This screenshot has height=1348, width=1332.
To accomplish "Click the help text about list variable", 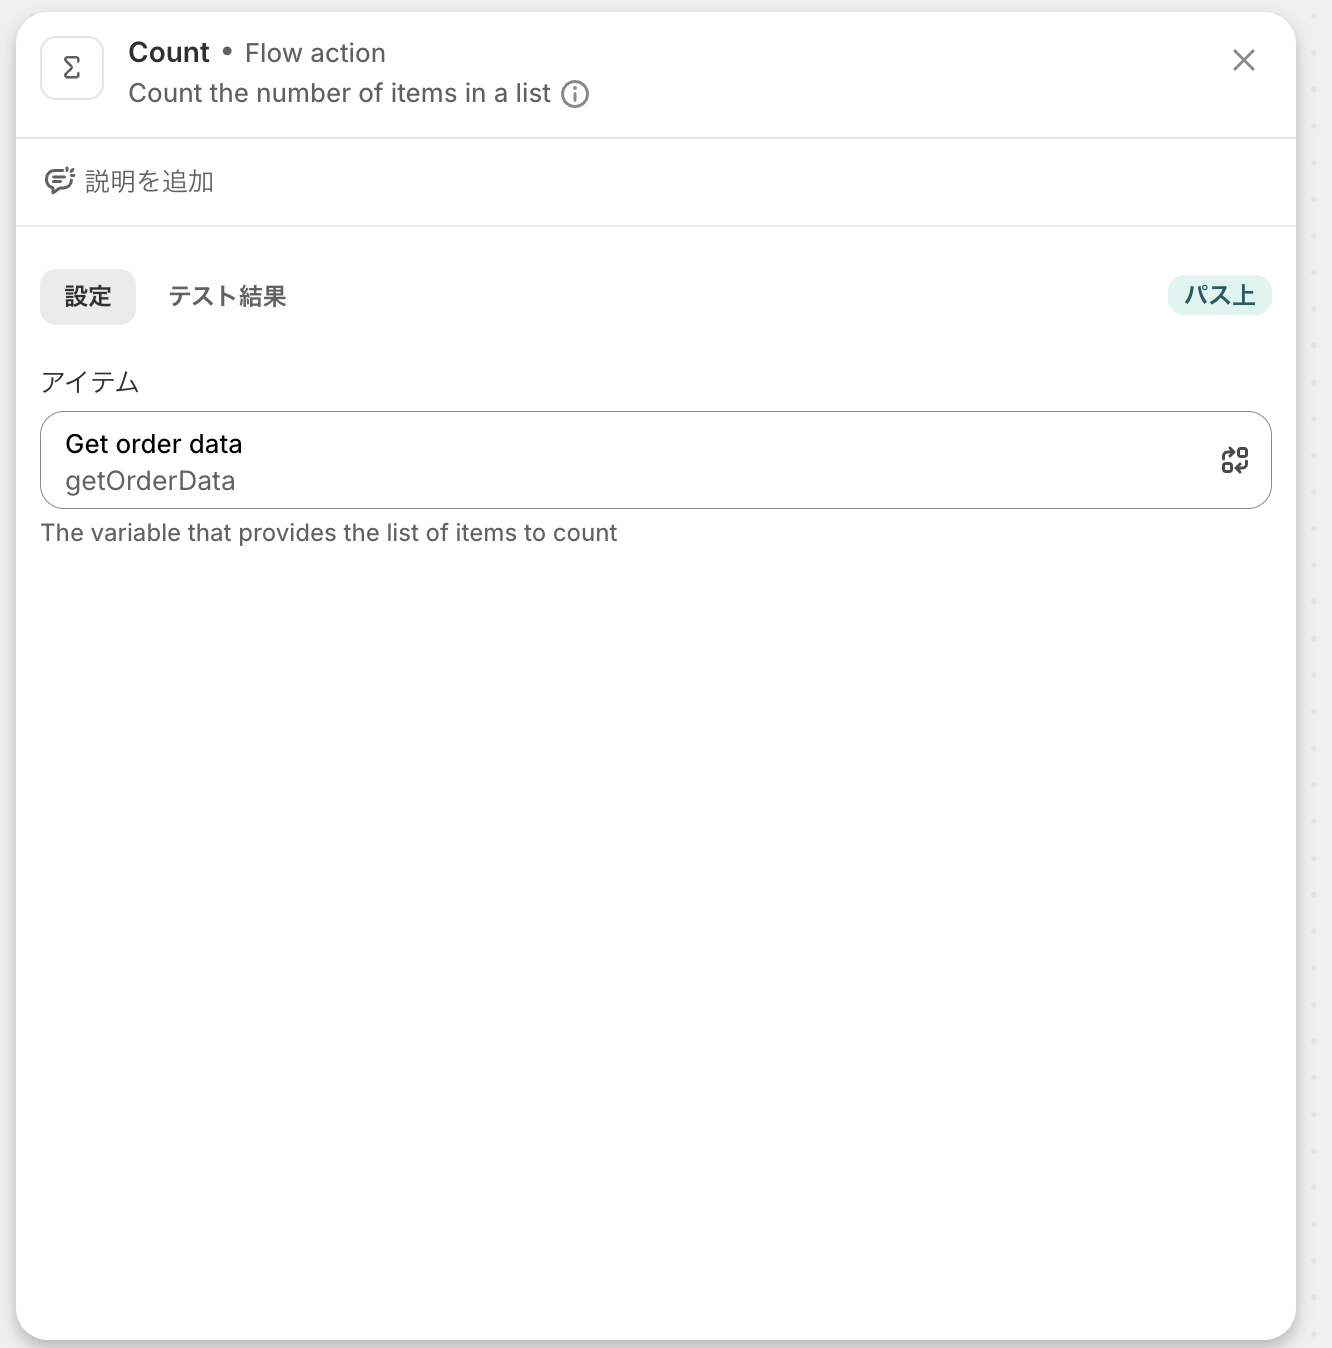I will (329, 533).
